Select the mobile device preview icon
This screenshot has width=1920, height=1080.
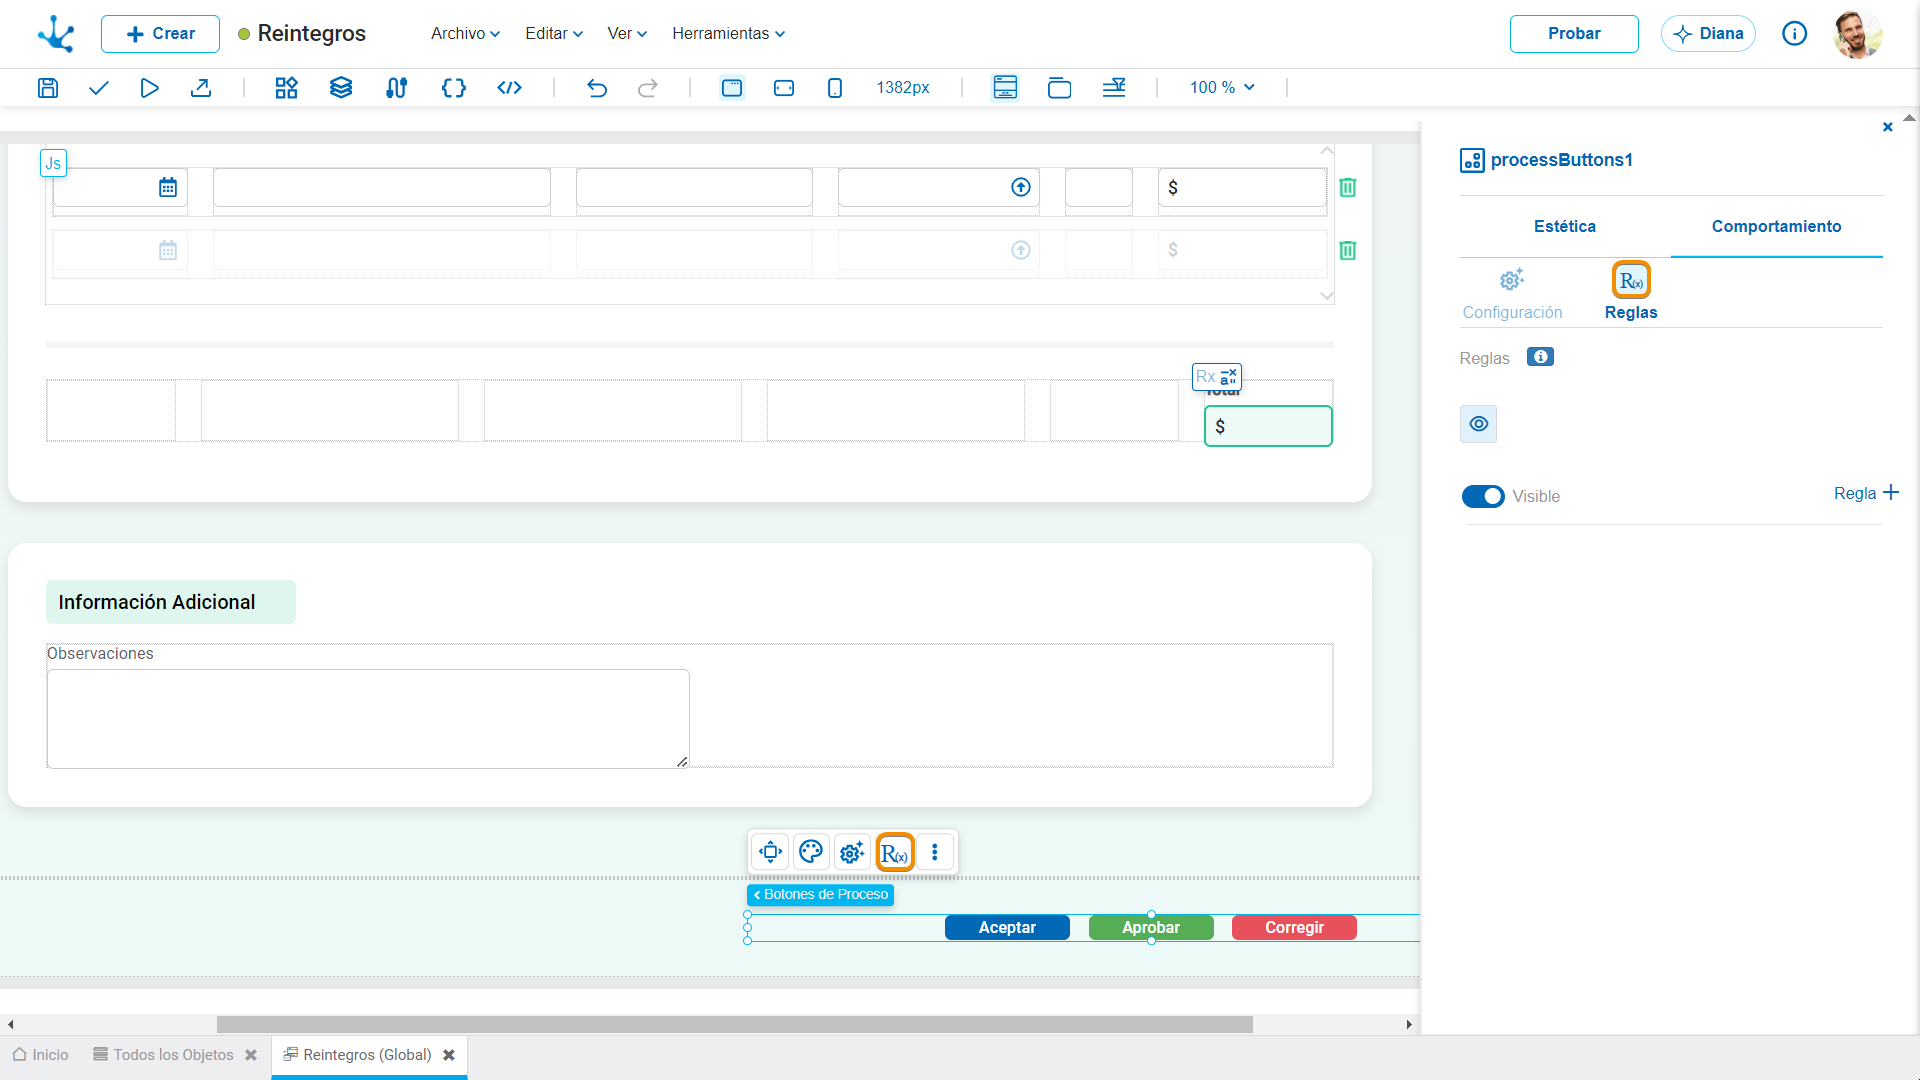(x=835, y=88)
